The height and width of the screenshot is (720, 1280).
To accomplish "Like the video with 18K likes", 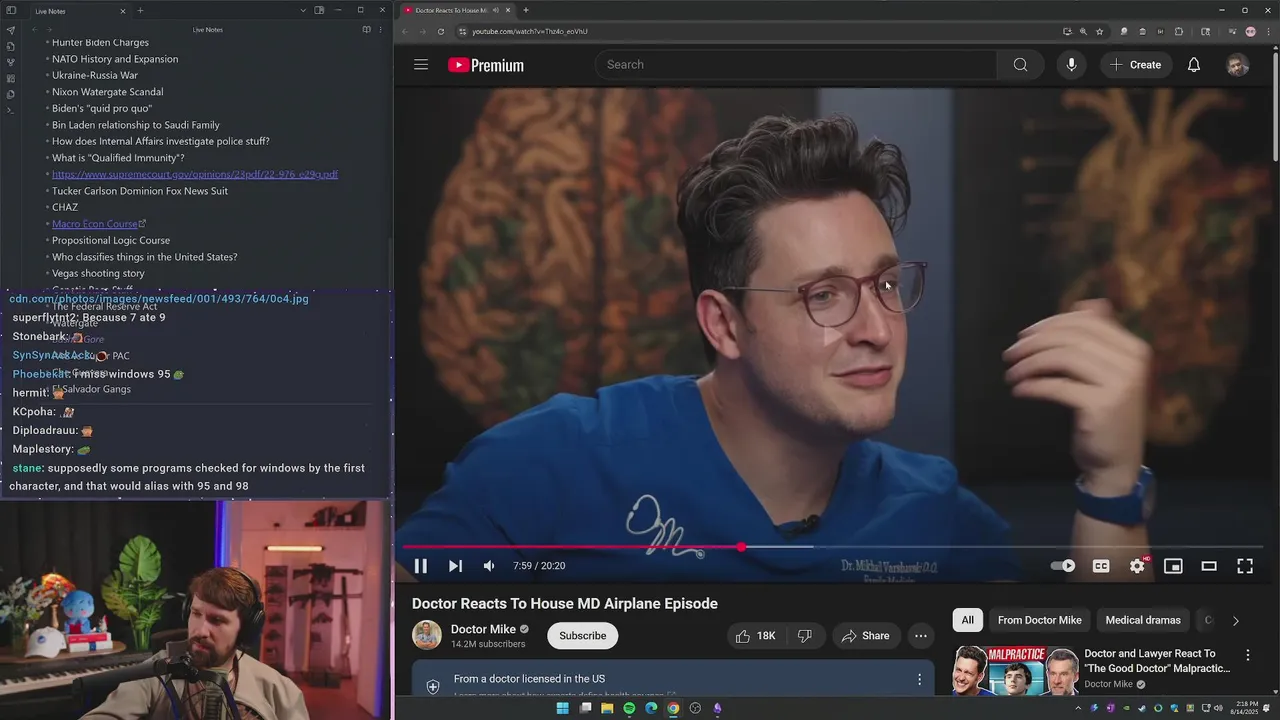I will 755,636.
